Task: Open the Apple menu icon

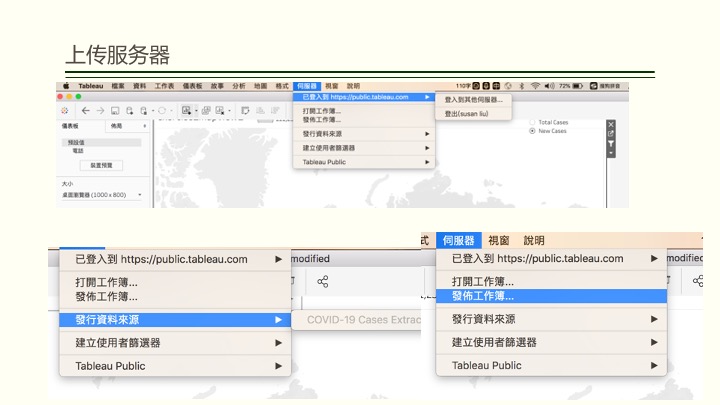Action: 66,86
